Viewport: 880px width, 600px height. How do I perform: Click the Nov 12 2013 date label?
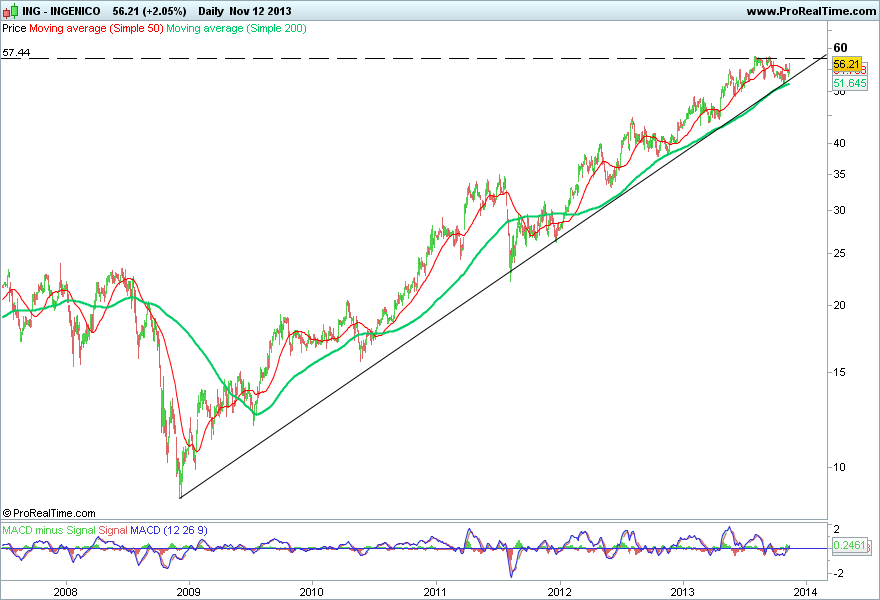pyautogui.click(x=260, y=11)
